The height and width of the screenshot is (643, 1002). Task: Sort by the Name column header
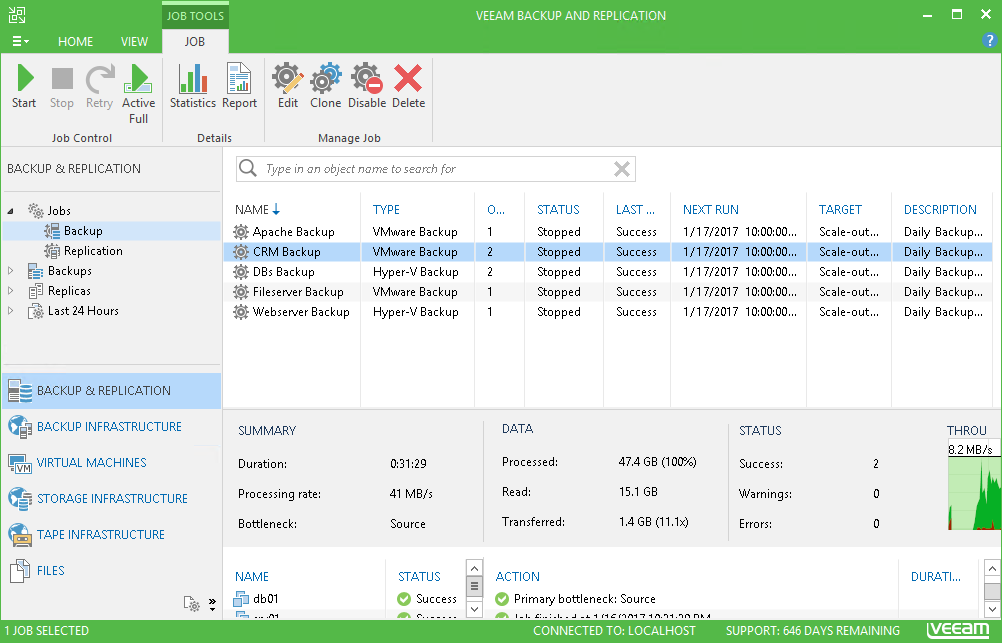coord(257,210)
